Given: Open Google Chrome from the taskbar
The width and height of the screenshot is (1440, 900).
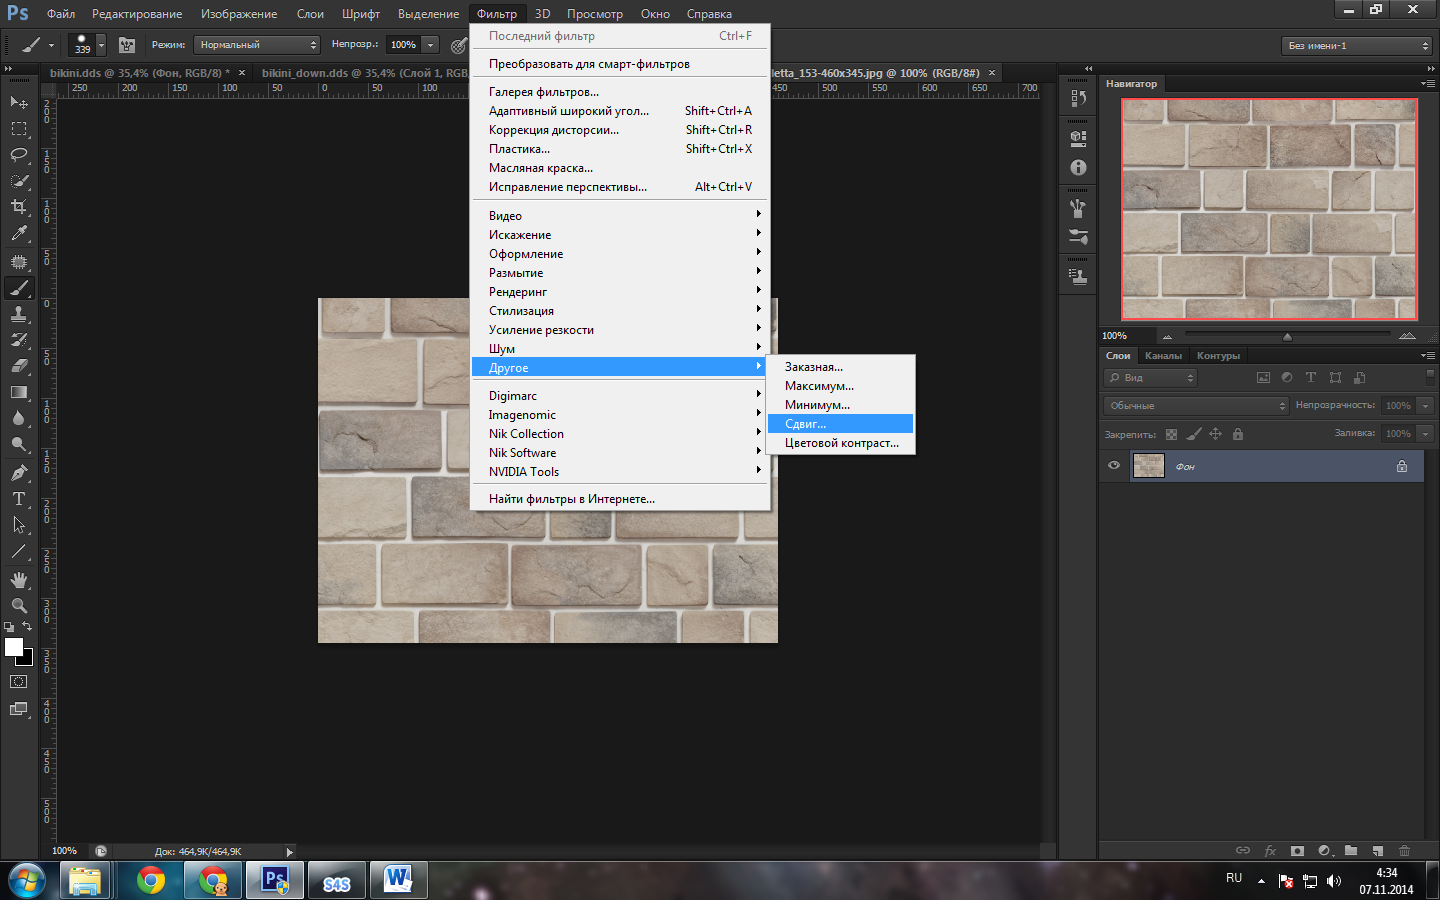Looking at the screenshot, I should (151, 881).
